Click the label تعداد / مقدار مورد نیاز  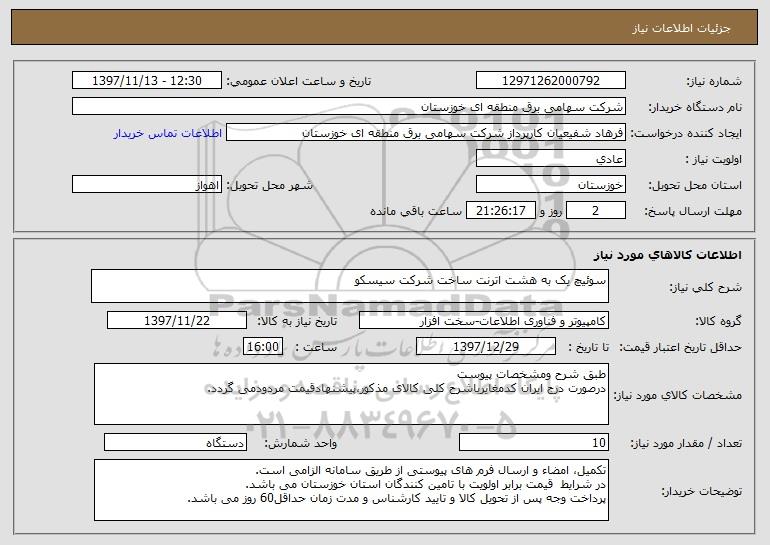point(686,443)
